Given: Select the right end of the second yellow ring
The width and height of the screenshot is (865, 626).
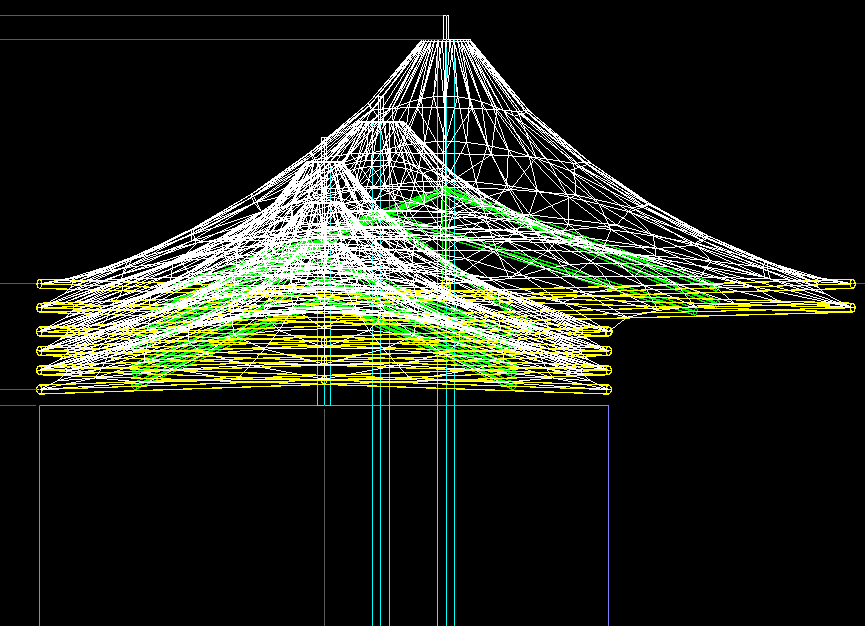Looking at the screenshot, I should [x=851, y=308].
